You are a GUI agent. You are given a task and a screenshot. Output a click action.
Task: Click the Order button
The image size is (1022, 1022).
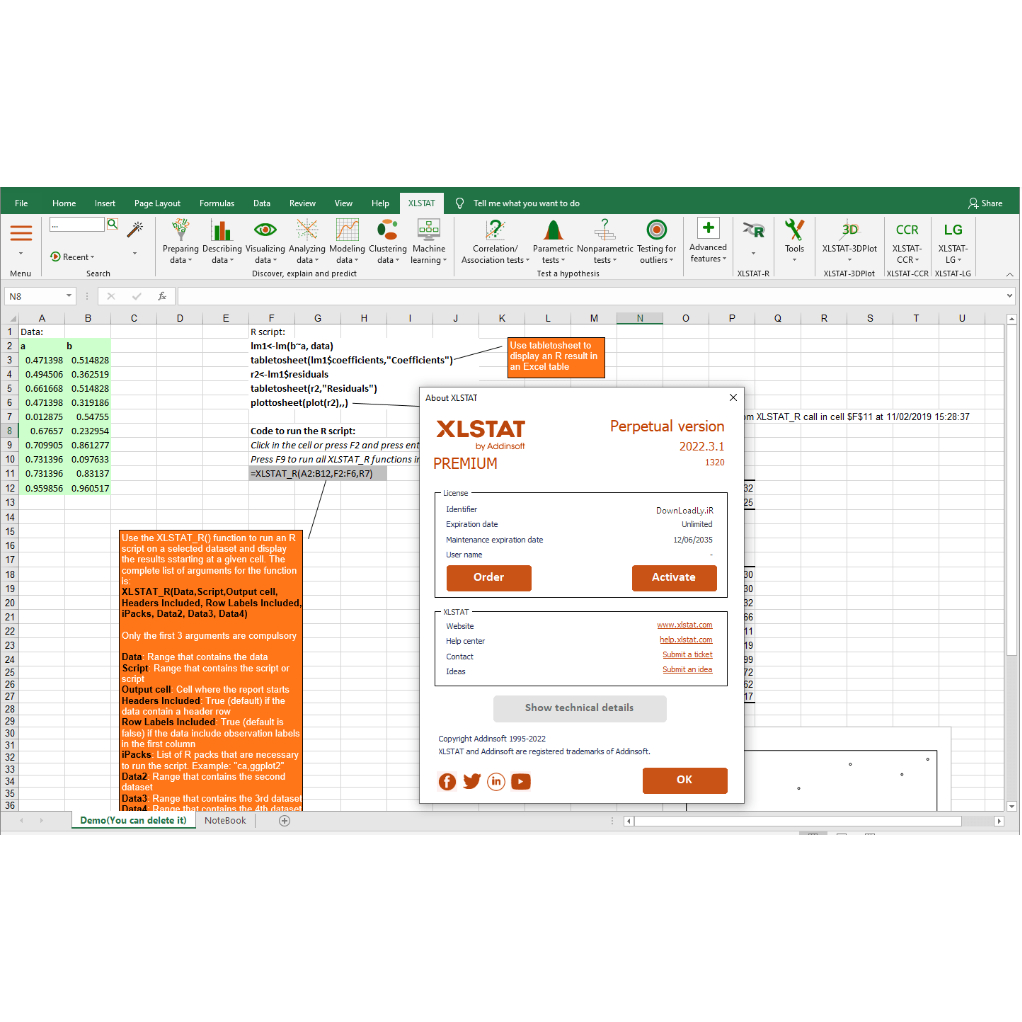[489, 577]
